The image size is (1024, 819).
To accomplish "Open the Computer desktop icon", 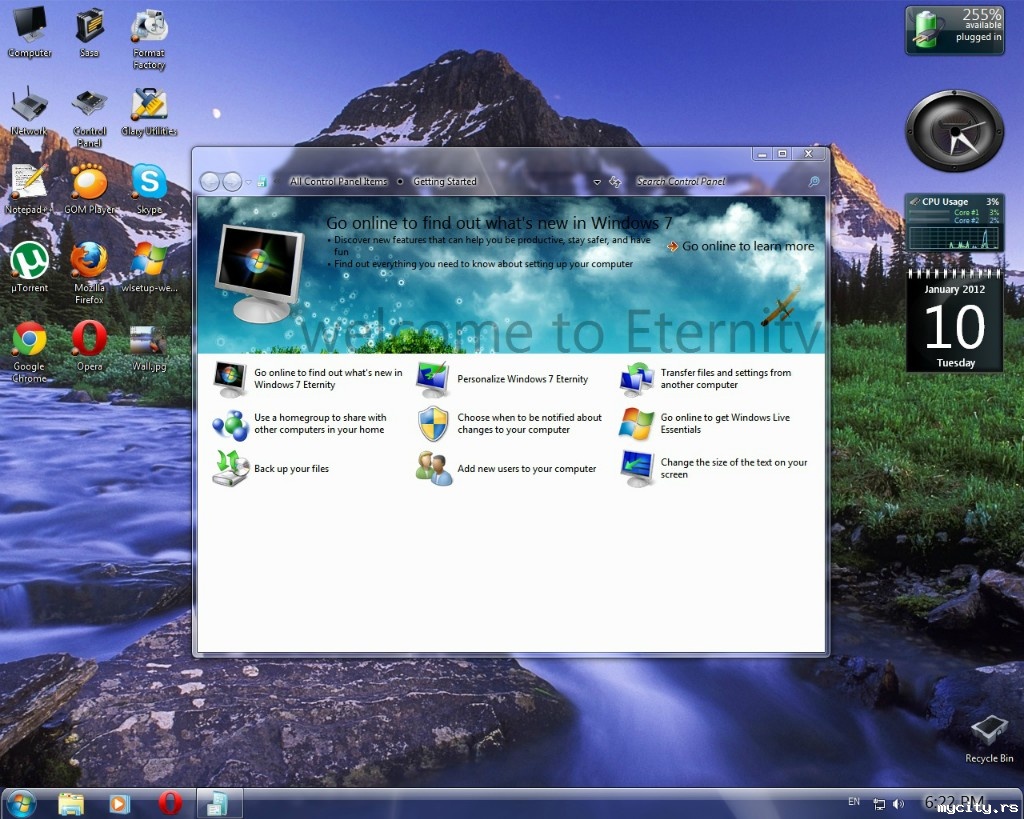I will [x=29, y=31].
